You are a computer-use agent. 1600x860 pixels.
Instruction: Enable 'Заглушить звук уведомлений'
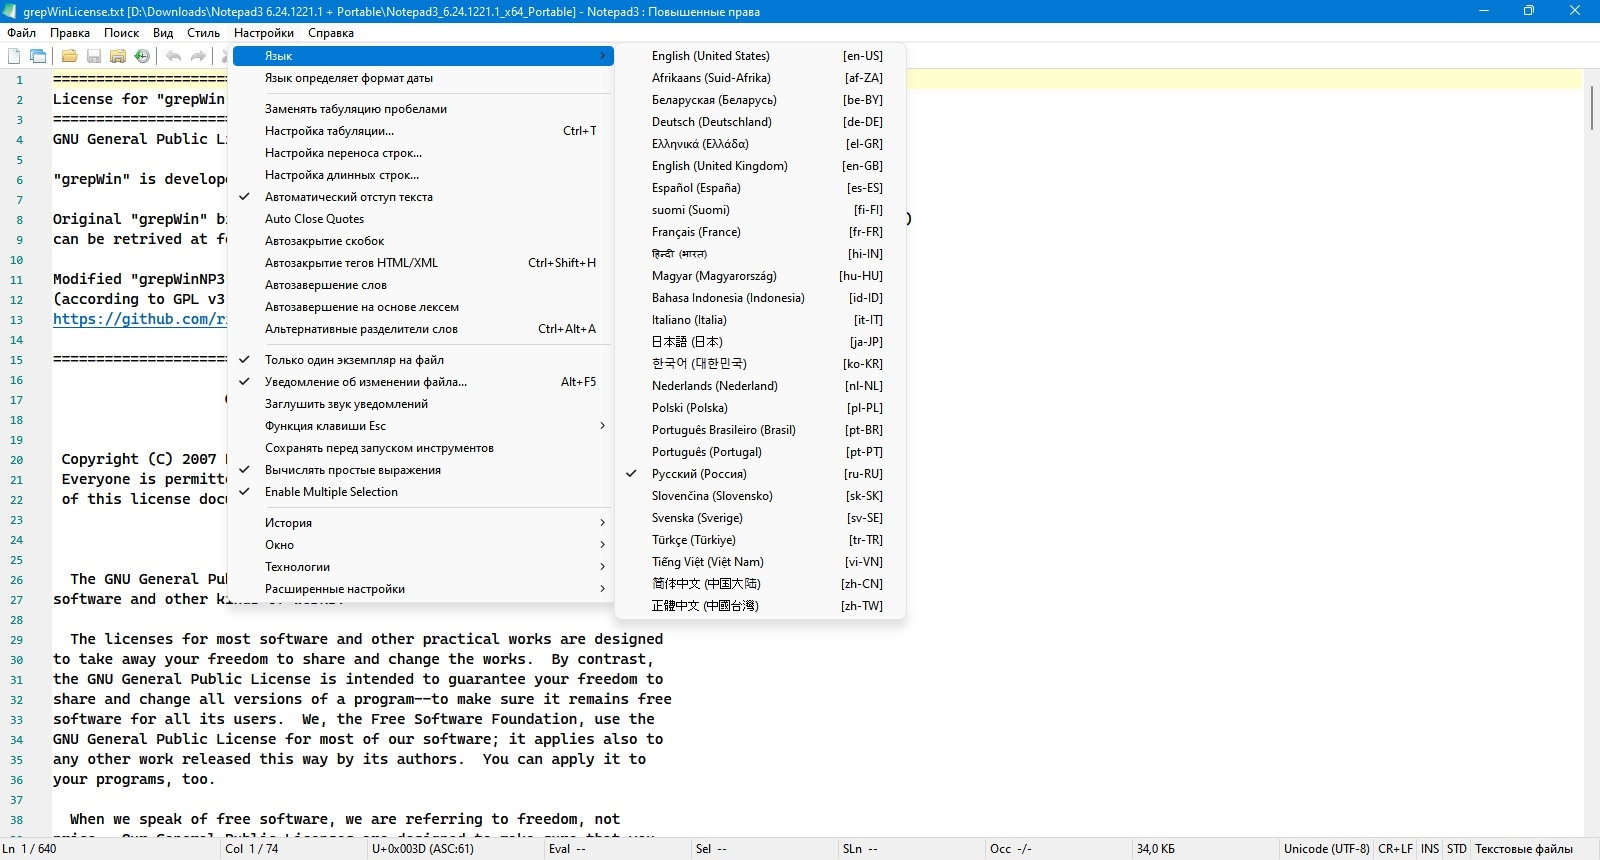click(421, 404)
